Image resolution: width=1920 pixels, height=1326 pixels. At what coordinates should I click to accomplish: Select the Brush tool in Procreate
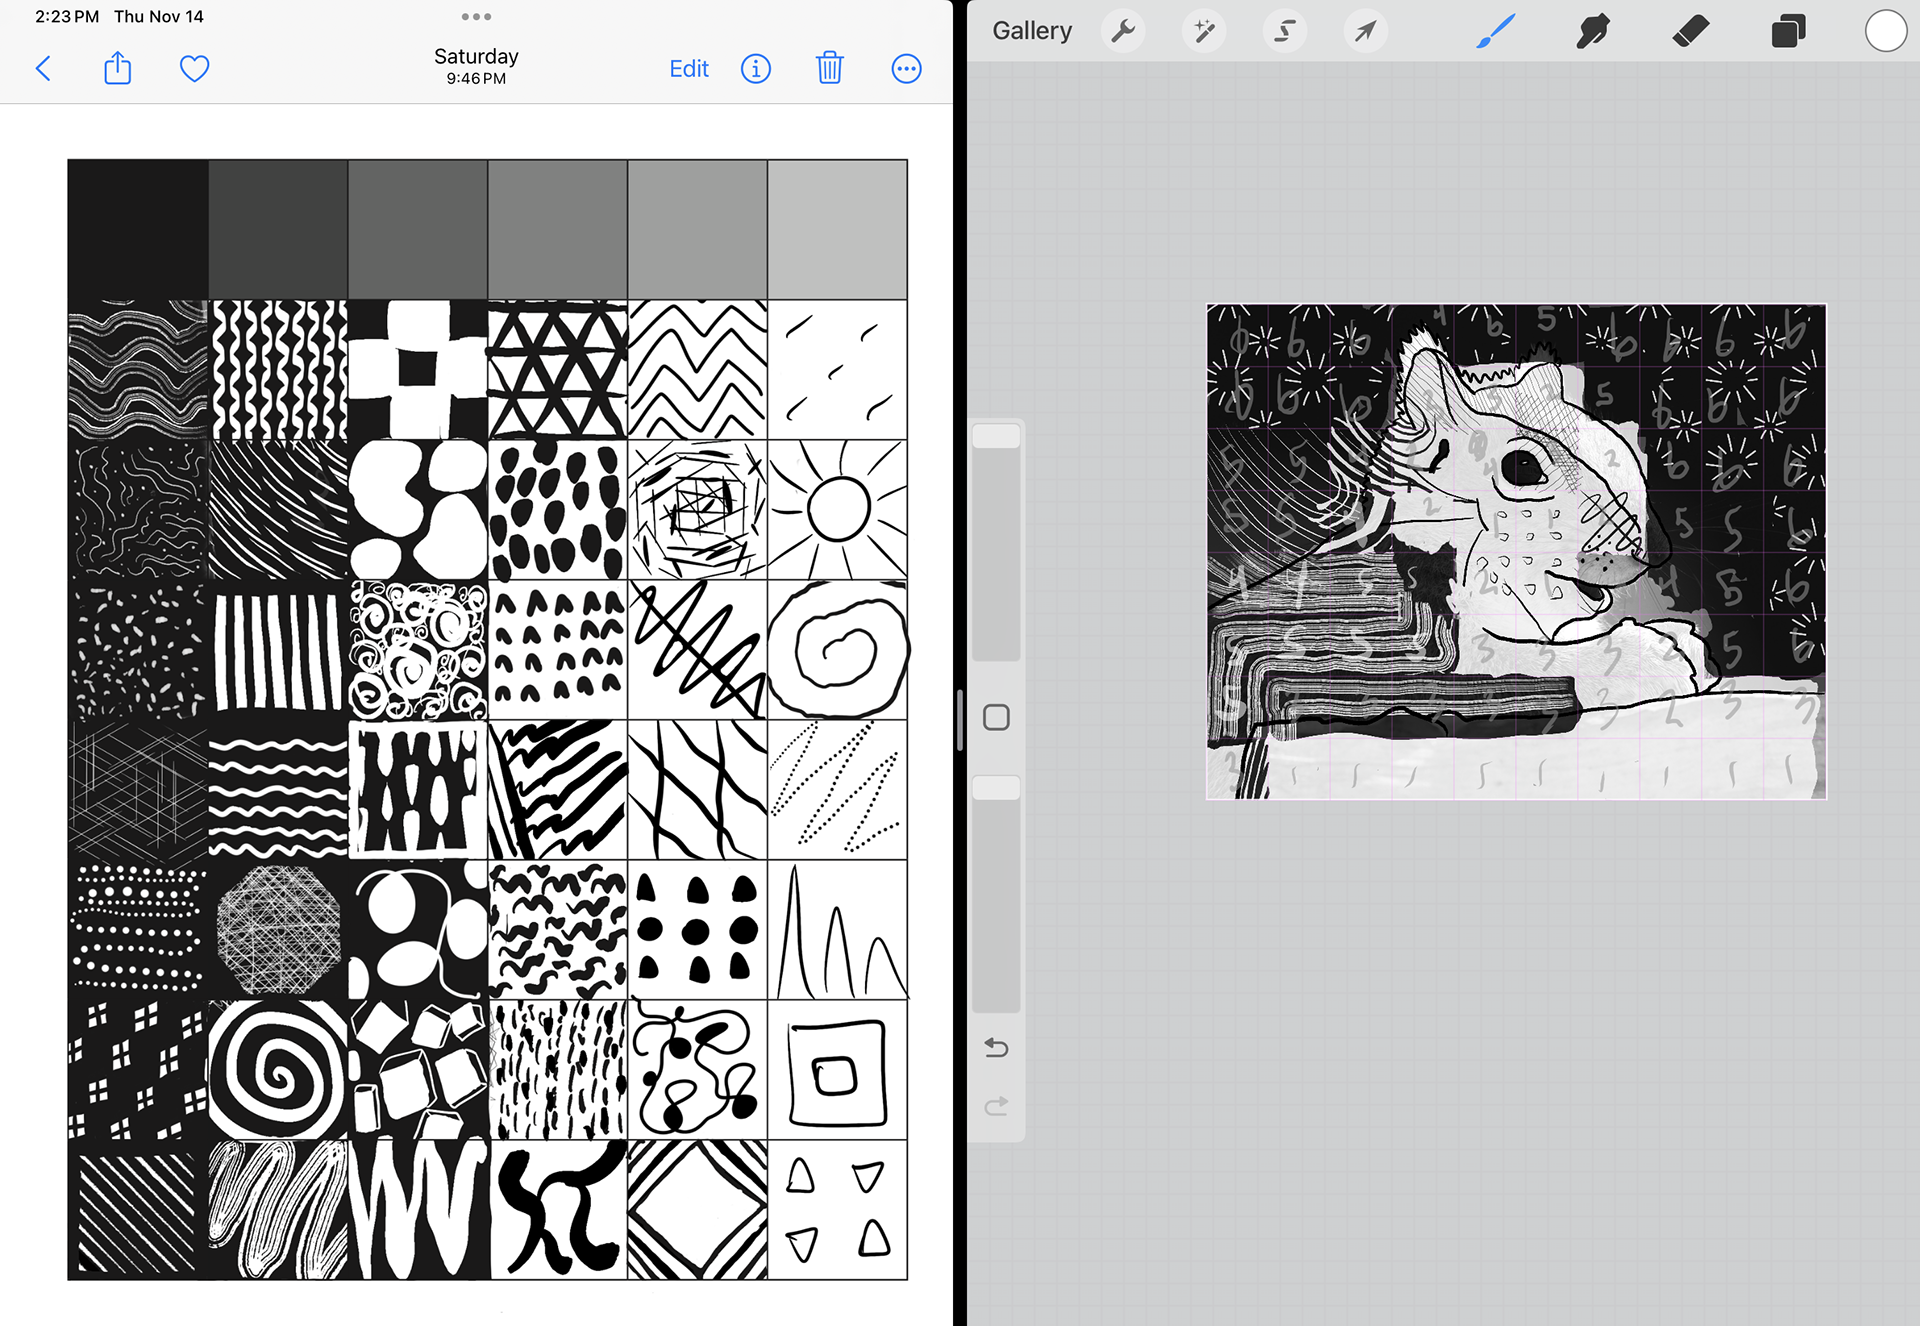point(1496,31)
